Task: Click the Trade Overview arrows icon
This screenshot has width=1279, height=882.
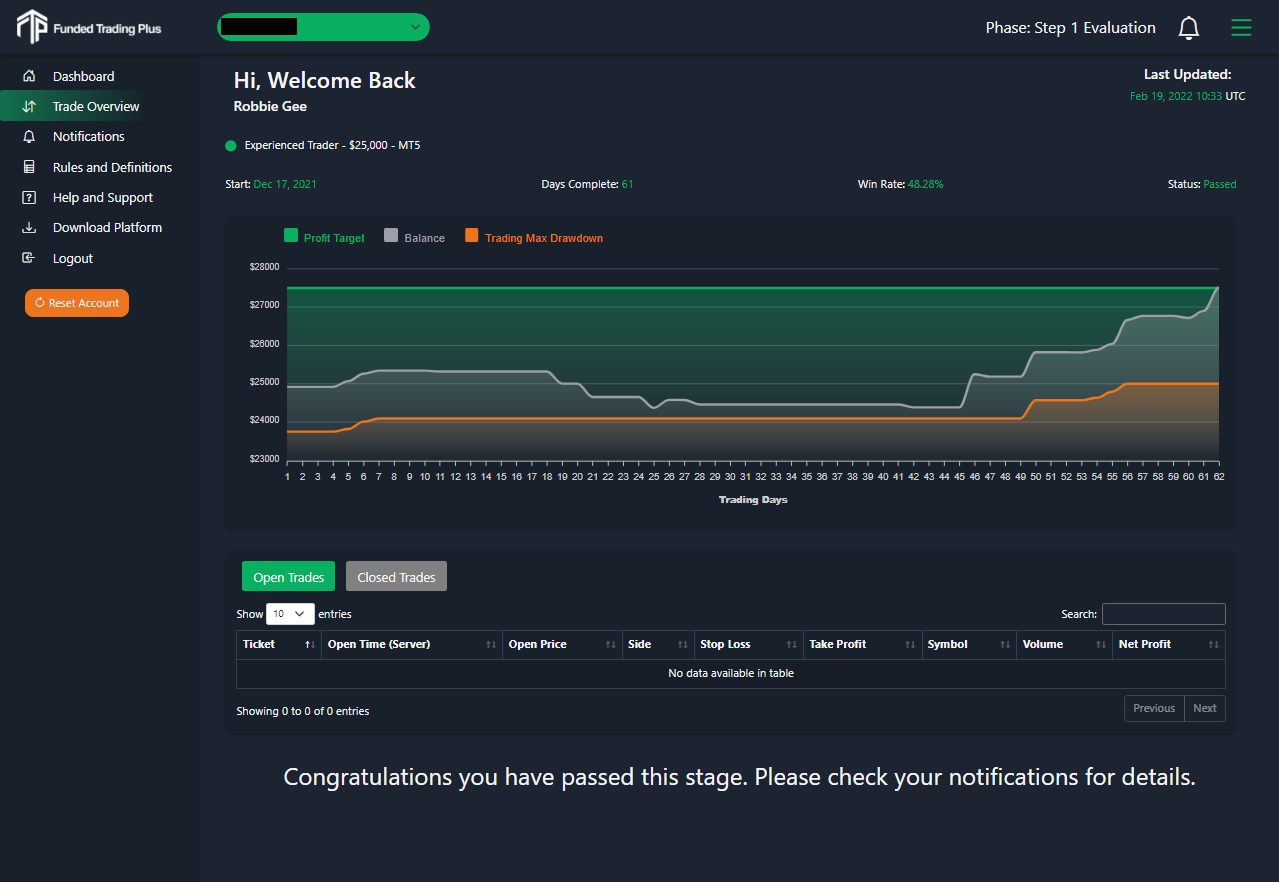Action: coord(29,106)
